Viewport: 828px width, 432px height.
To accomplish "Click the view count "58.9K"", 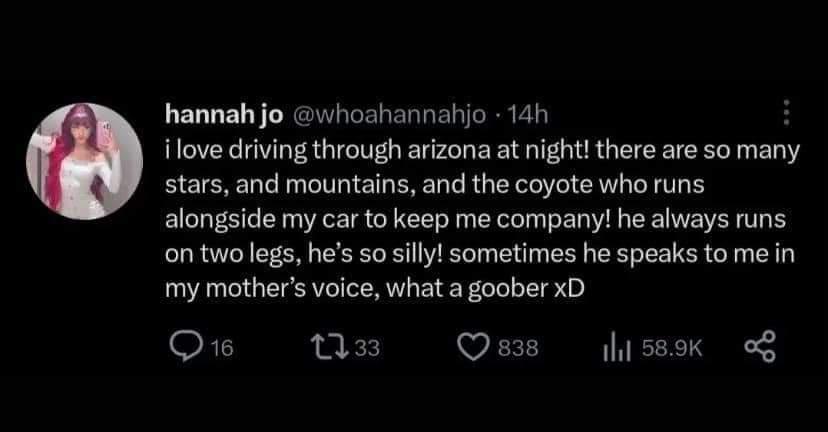I will pyautogui.click(x=675, y=347).
